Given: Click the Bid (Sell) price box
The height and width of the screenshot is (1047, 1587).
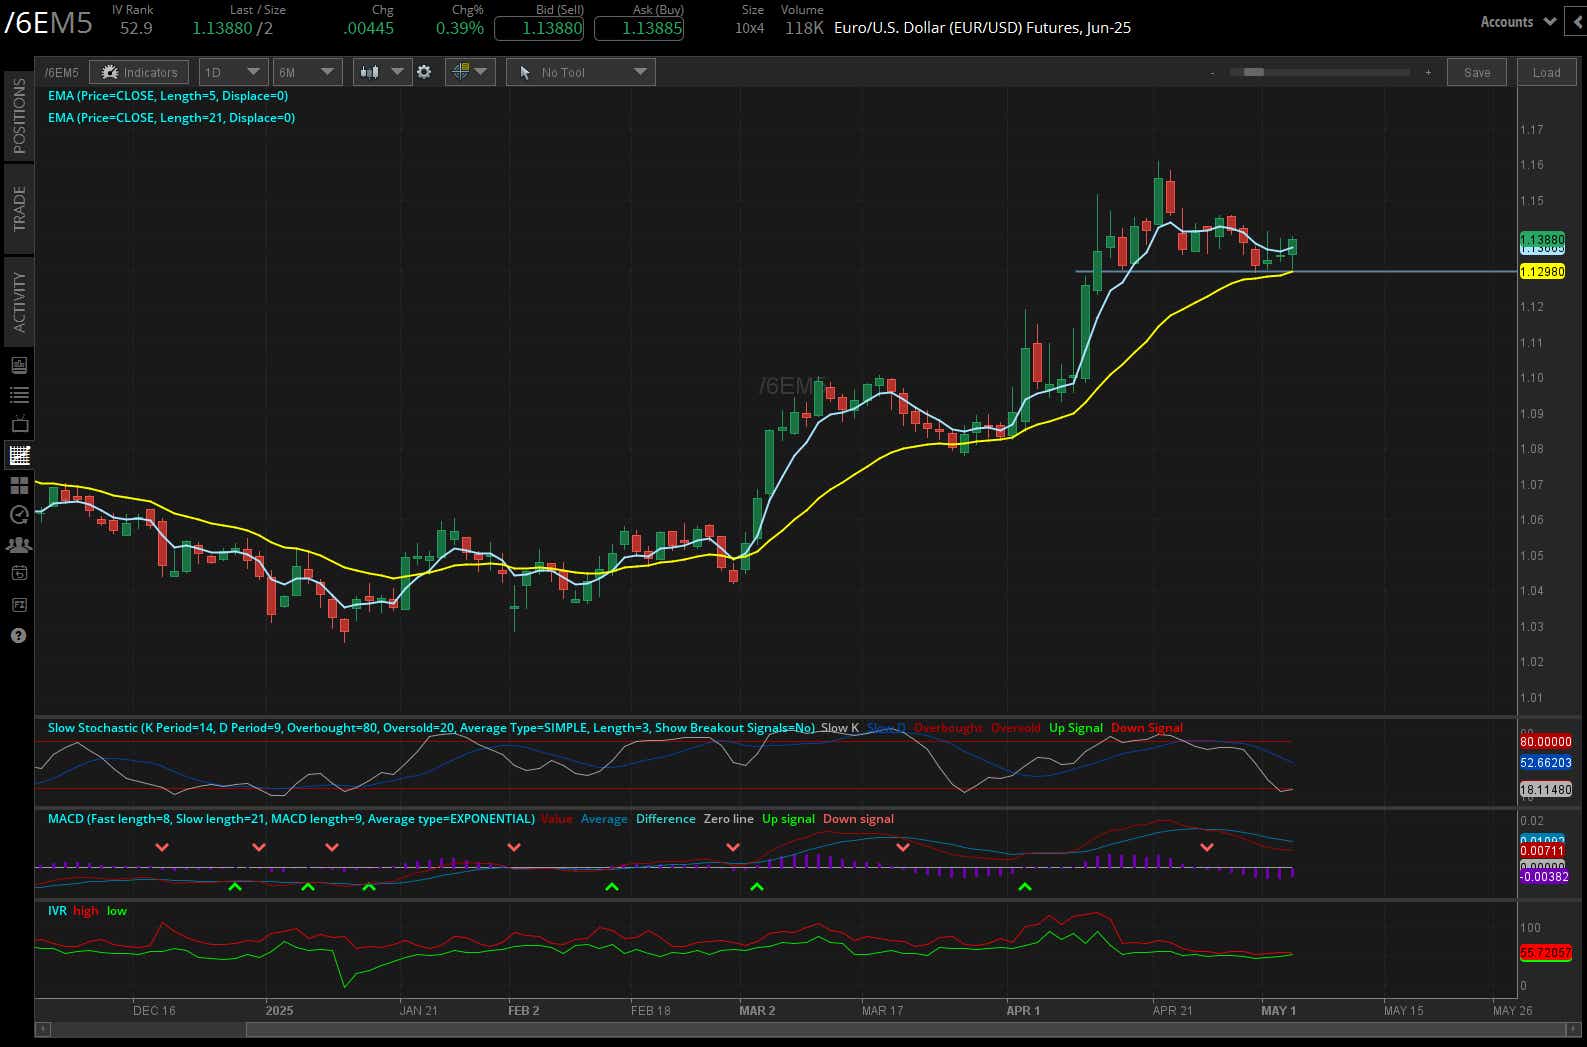Looking at the screenshot, I should tap(539, 28).
